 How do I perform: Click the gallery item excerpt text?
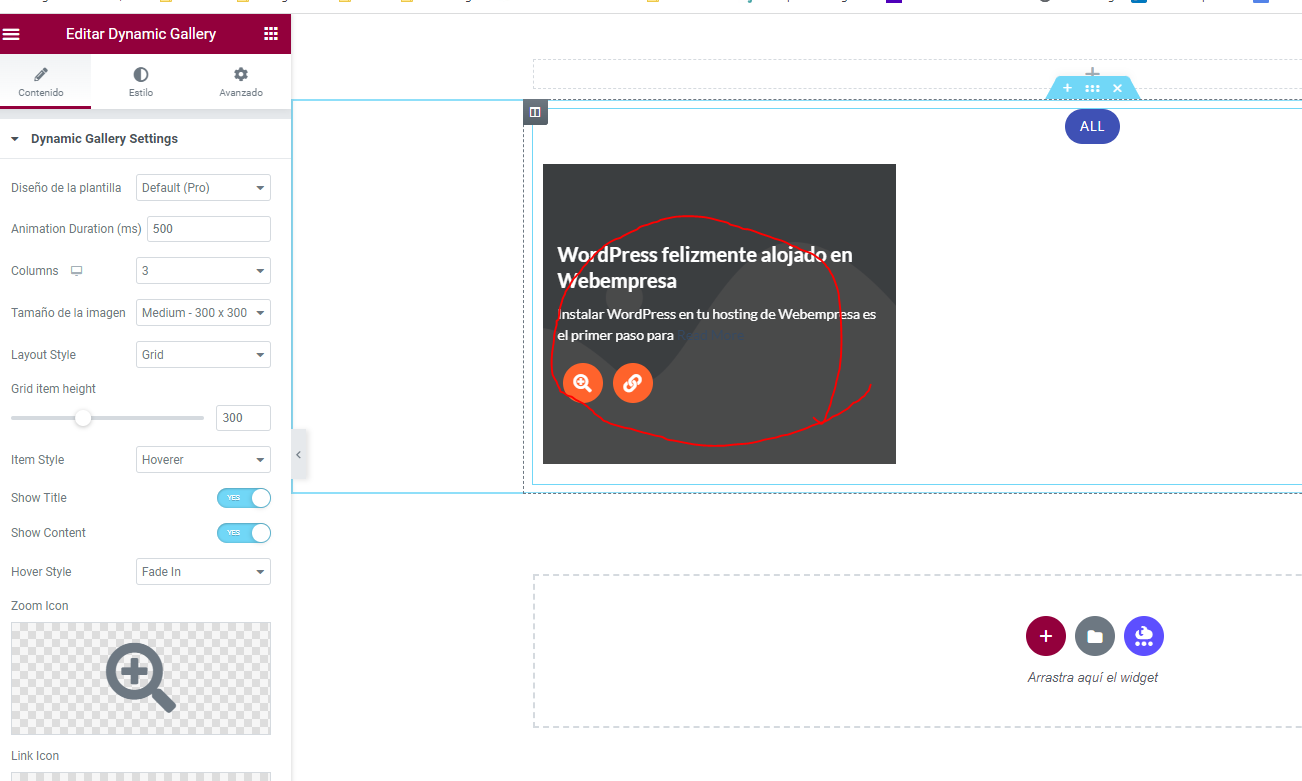tap(716, 325)
